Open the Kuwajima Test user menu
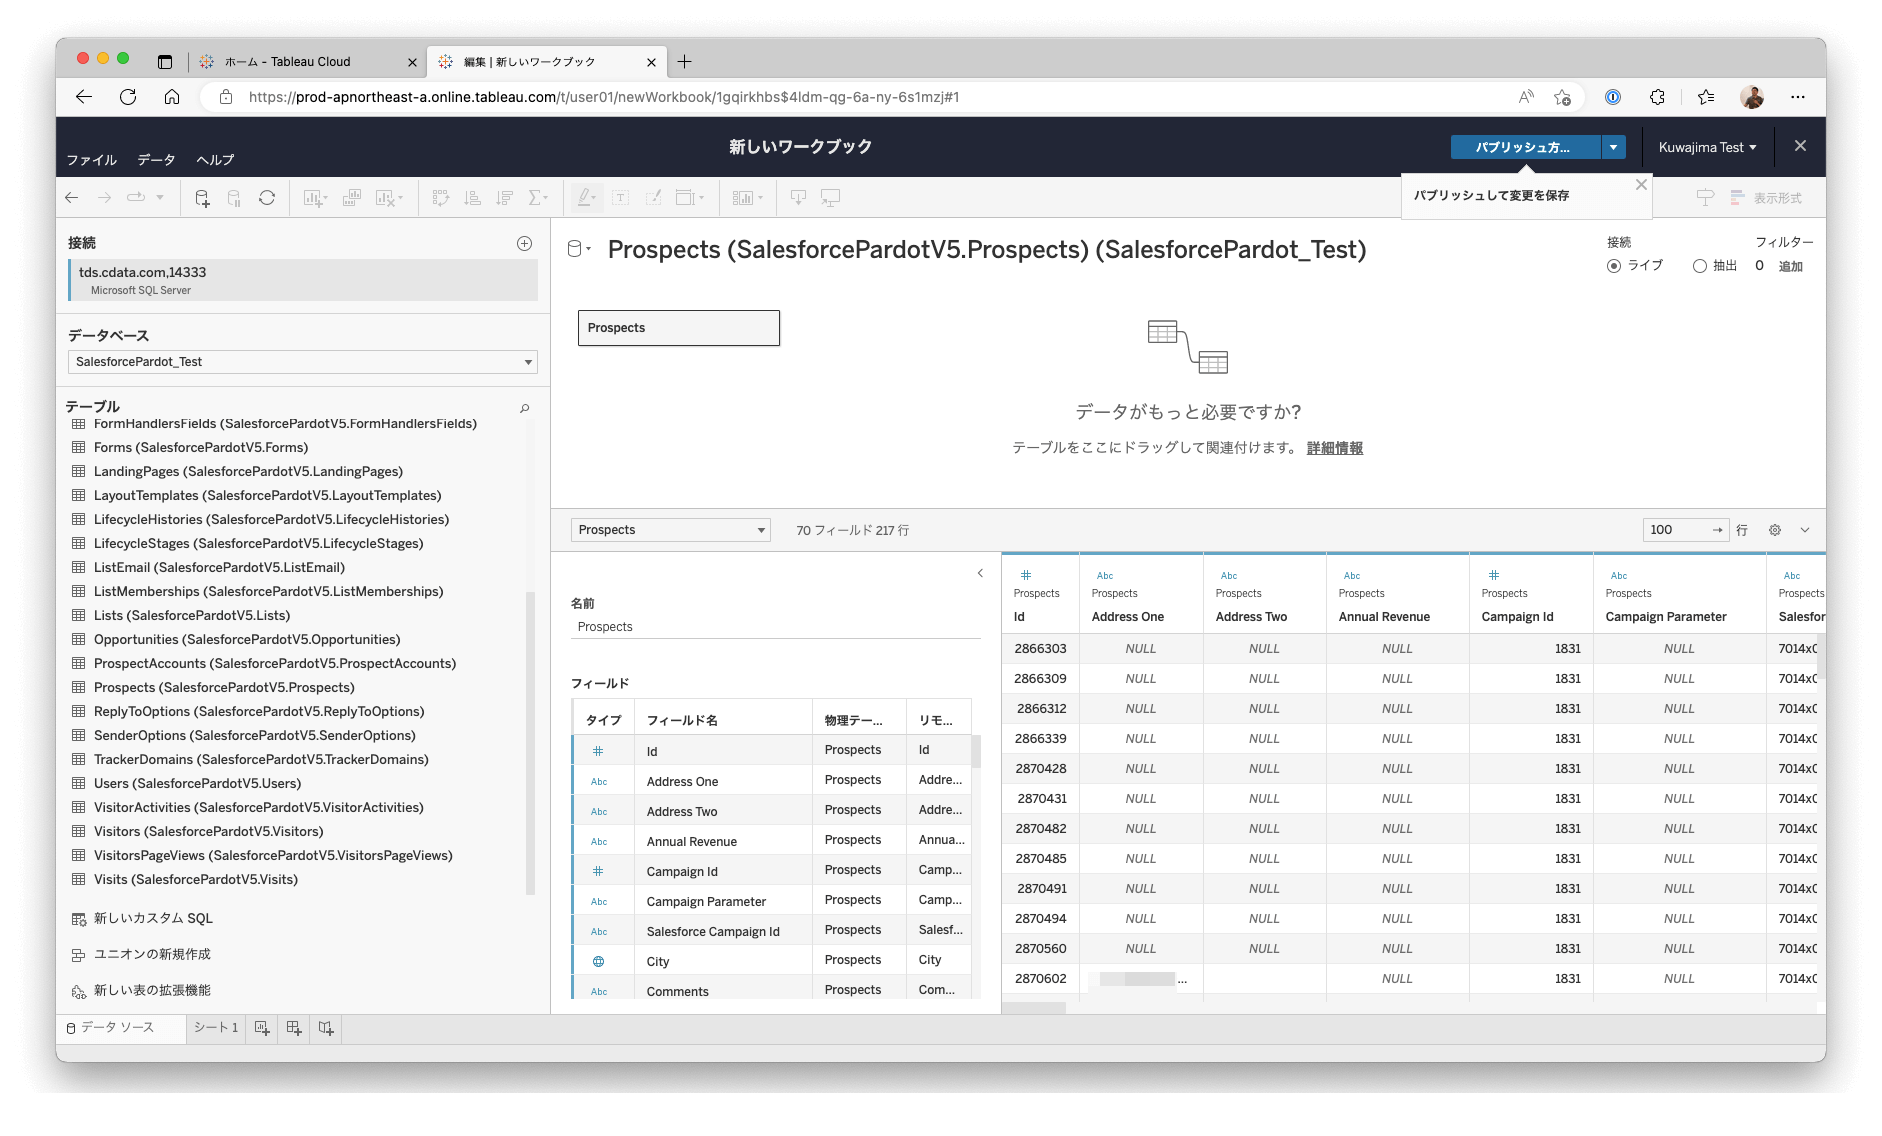 coord(1707,147)
